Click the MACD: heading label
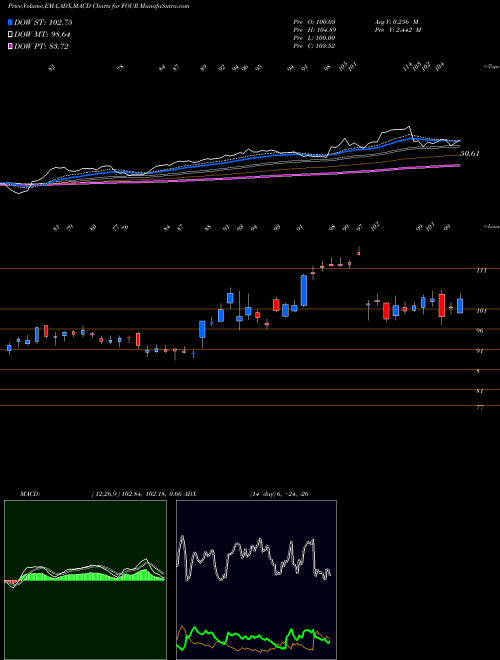Viewport: 500px width, 660px height. point(30,494)
